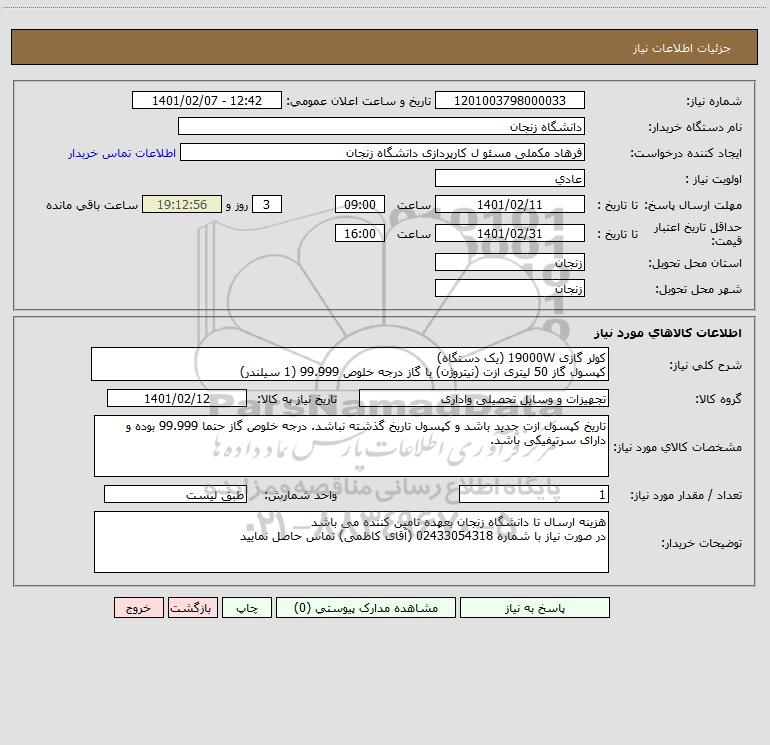Click the تاریخ و ساعت اعلان عمومی label
Screen dimensions: 770x745
[358, 101]
